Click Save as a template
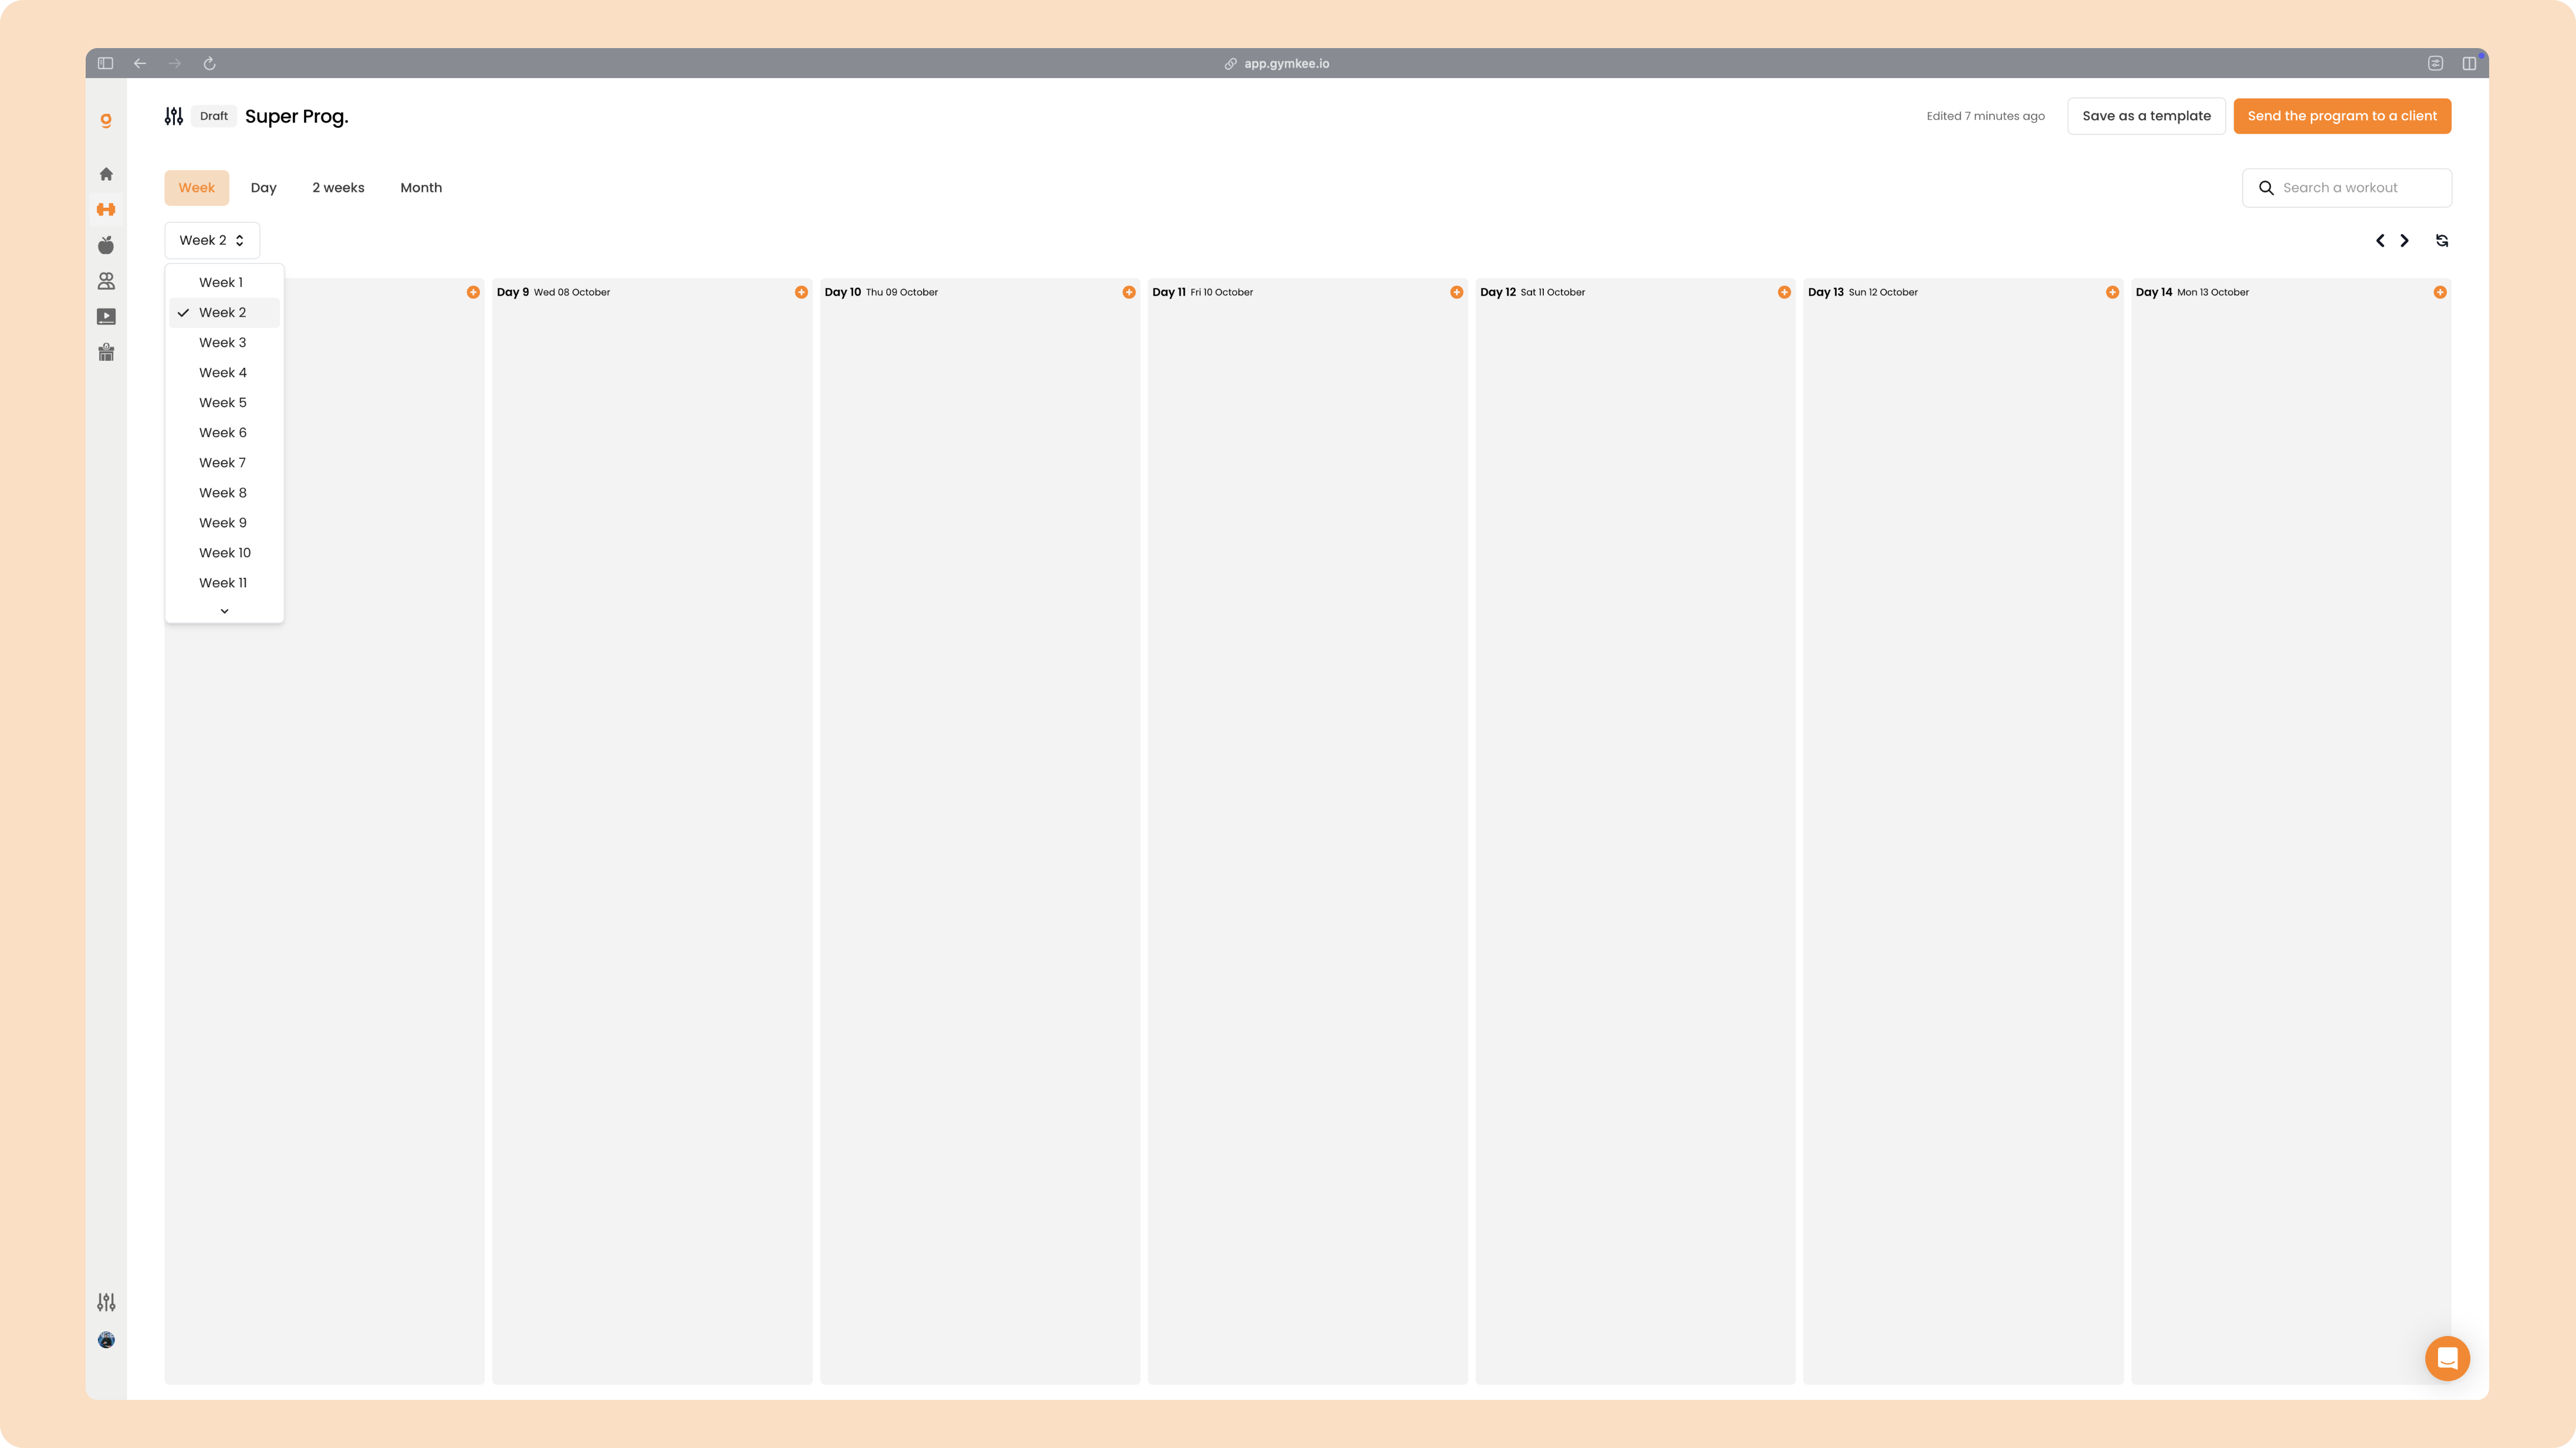 2146,116
